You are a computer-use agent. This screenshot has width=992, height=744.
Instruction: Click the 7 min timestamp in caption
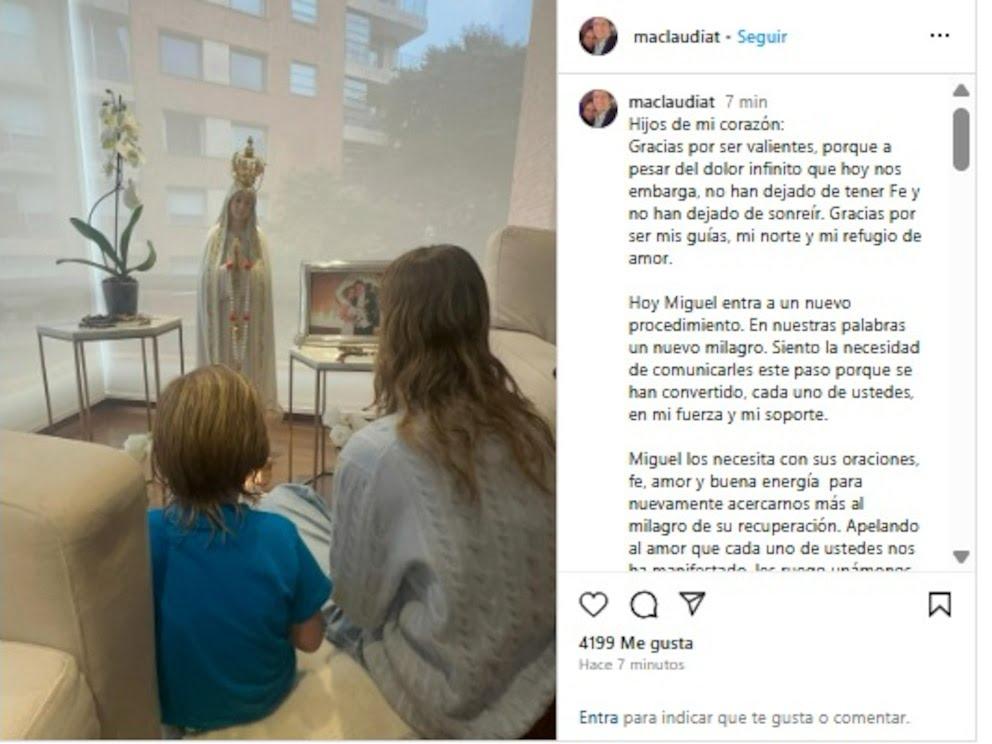[x=746, y=102]
